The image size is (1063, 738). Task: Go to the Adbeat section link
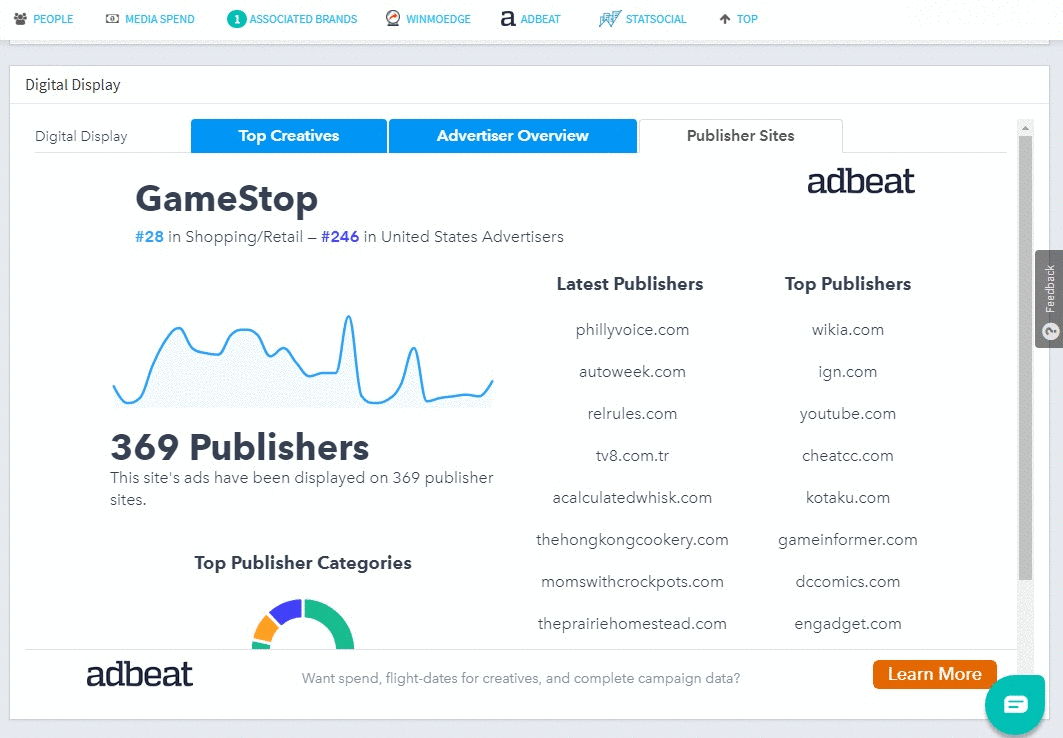[540, 19]
